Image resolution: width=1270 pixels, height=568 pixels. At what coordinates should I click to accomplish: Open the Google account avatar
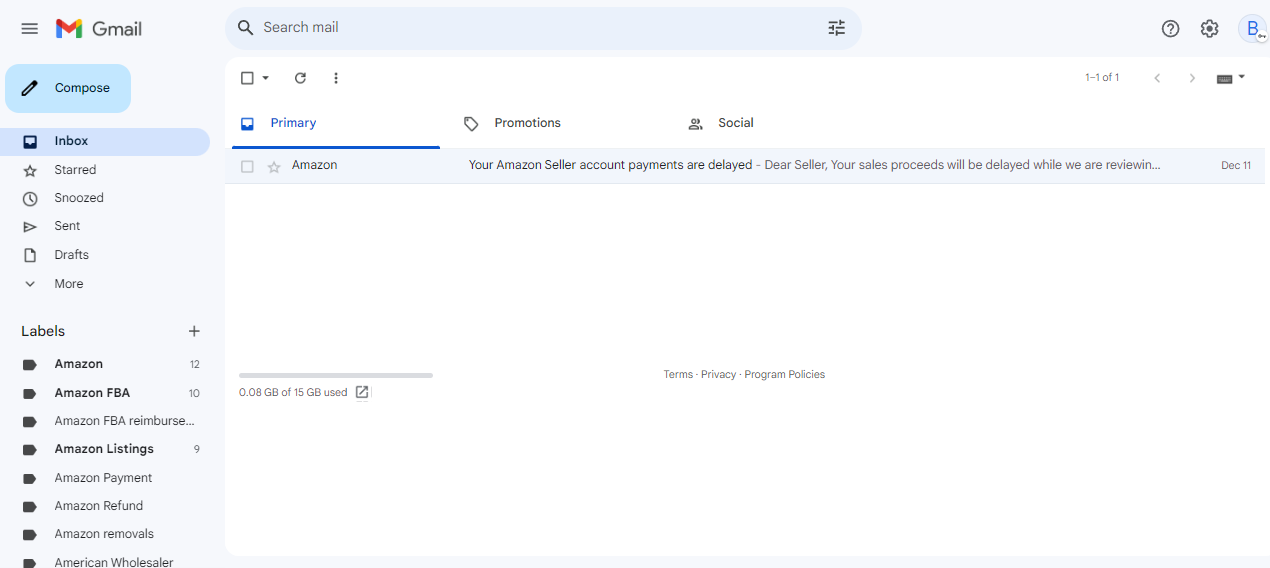(x=1253, y=29)
